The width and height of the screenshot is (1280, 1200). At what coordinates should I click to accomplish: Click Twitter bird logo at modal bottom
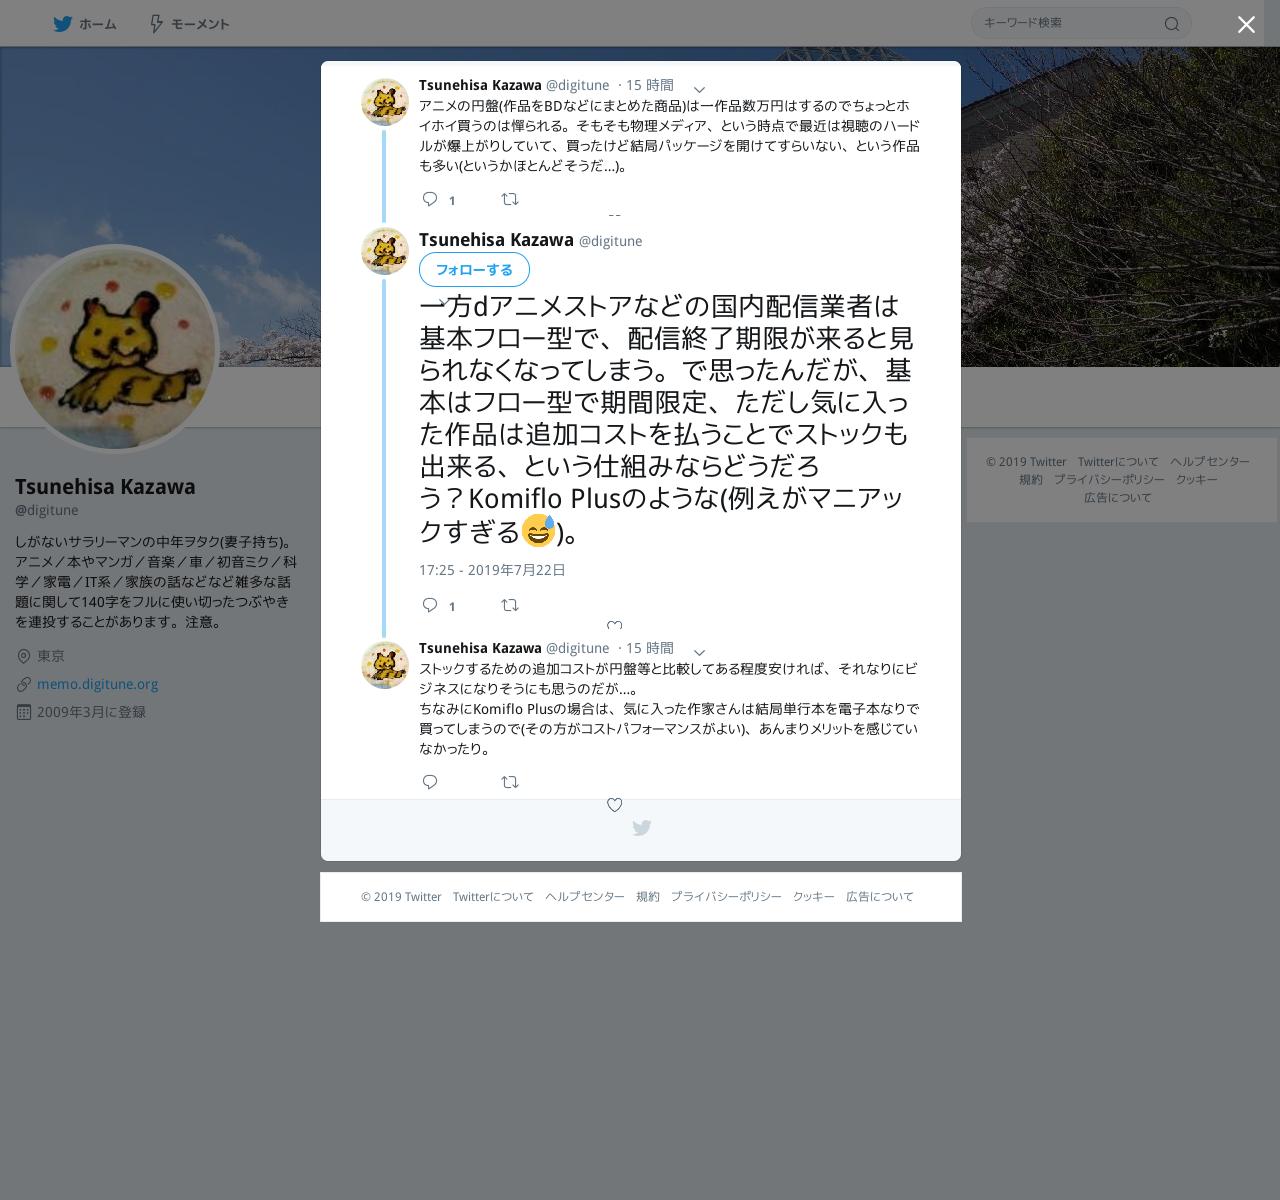point(642,828)
